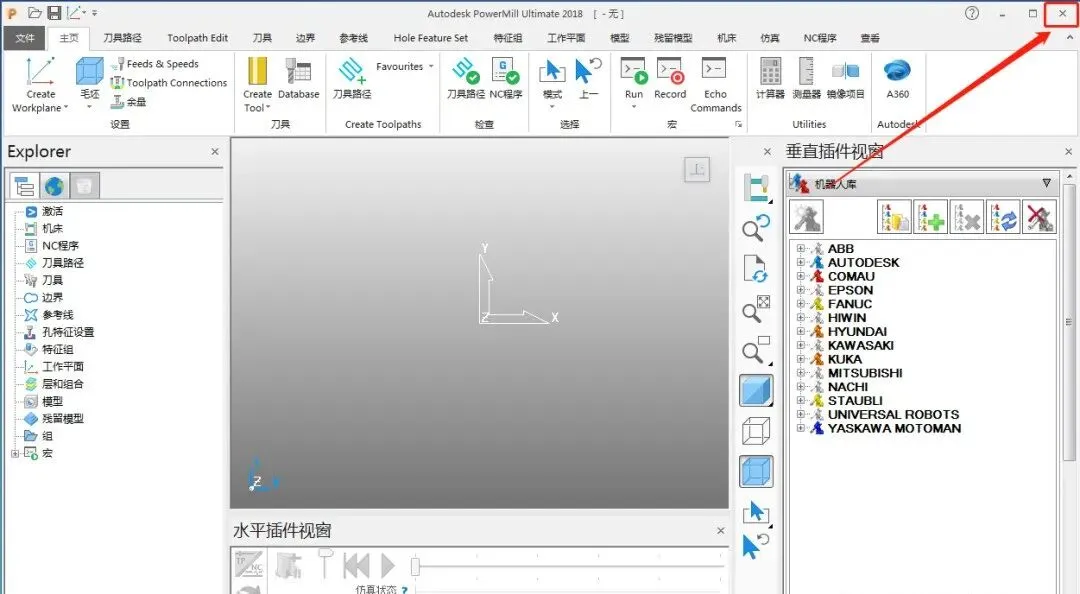Viewport: 1080px width, 594px height.
Task: Open the 机器人库 dropdown triangle
Action: pyautogui.click(x=1046, y=183)
